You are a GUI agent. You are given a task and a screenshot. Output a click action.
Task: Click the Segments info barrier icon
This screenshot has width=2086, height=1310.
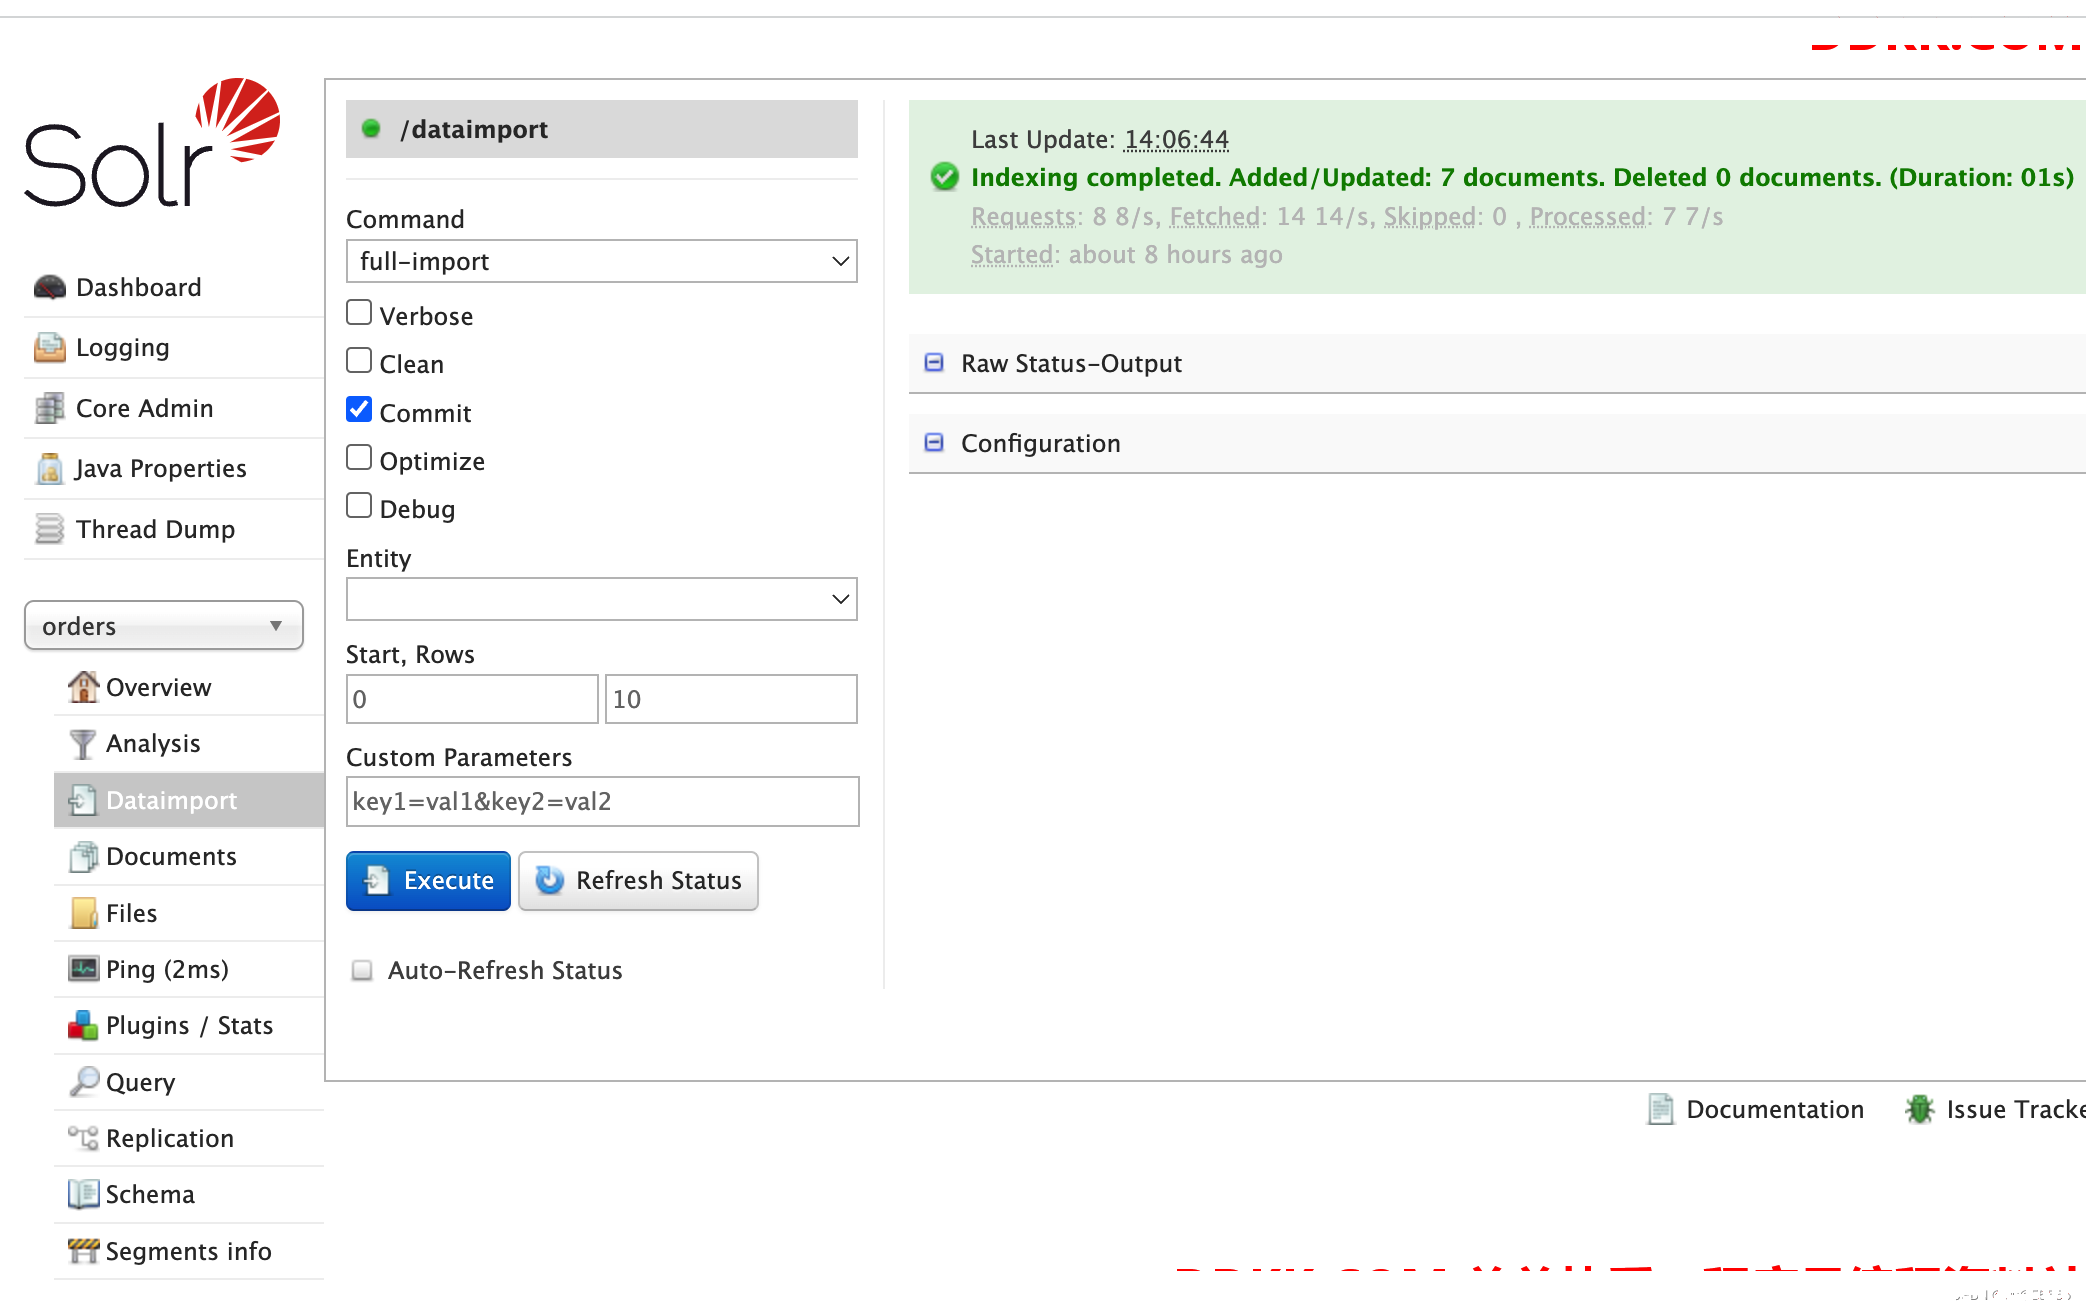tap(83, 1251)
